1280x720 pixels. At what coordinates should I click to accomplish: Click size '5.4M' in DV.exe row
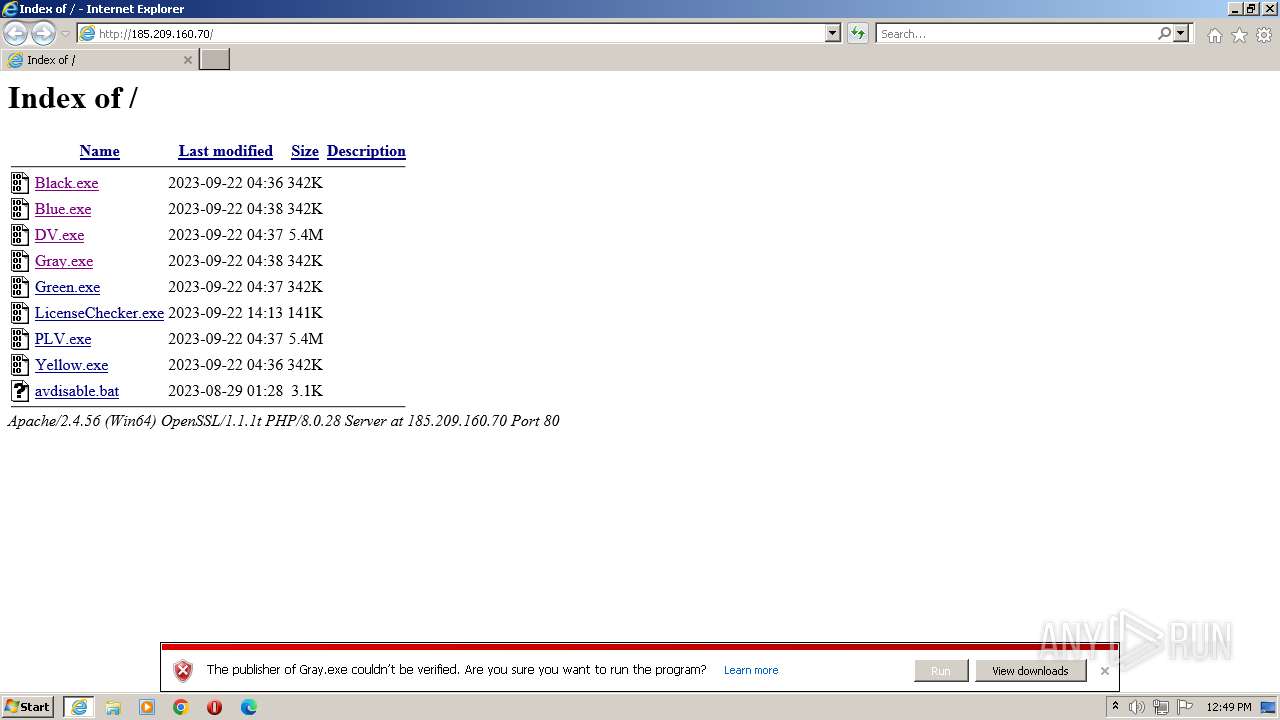point(306,235)
